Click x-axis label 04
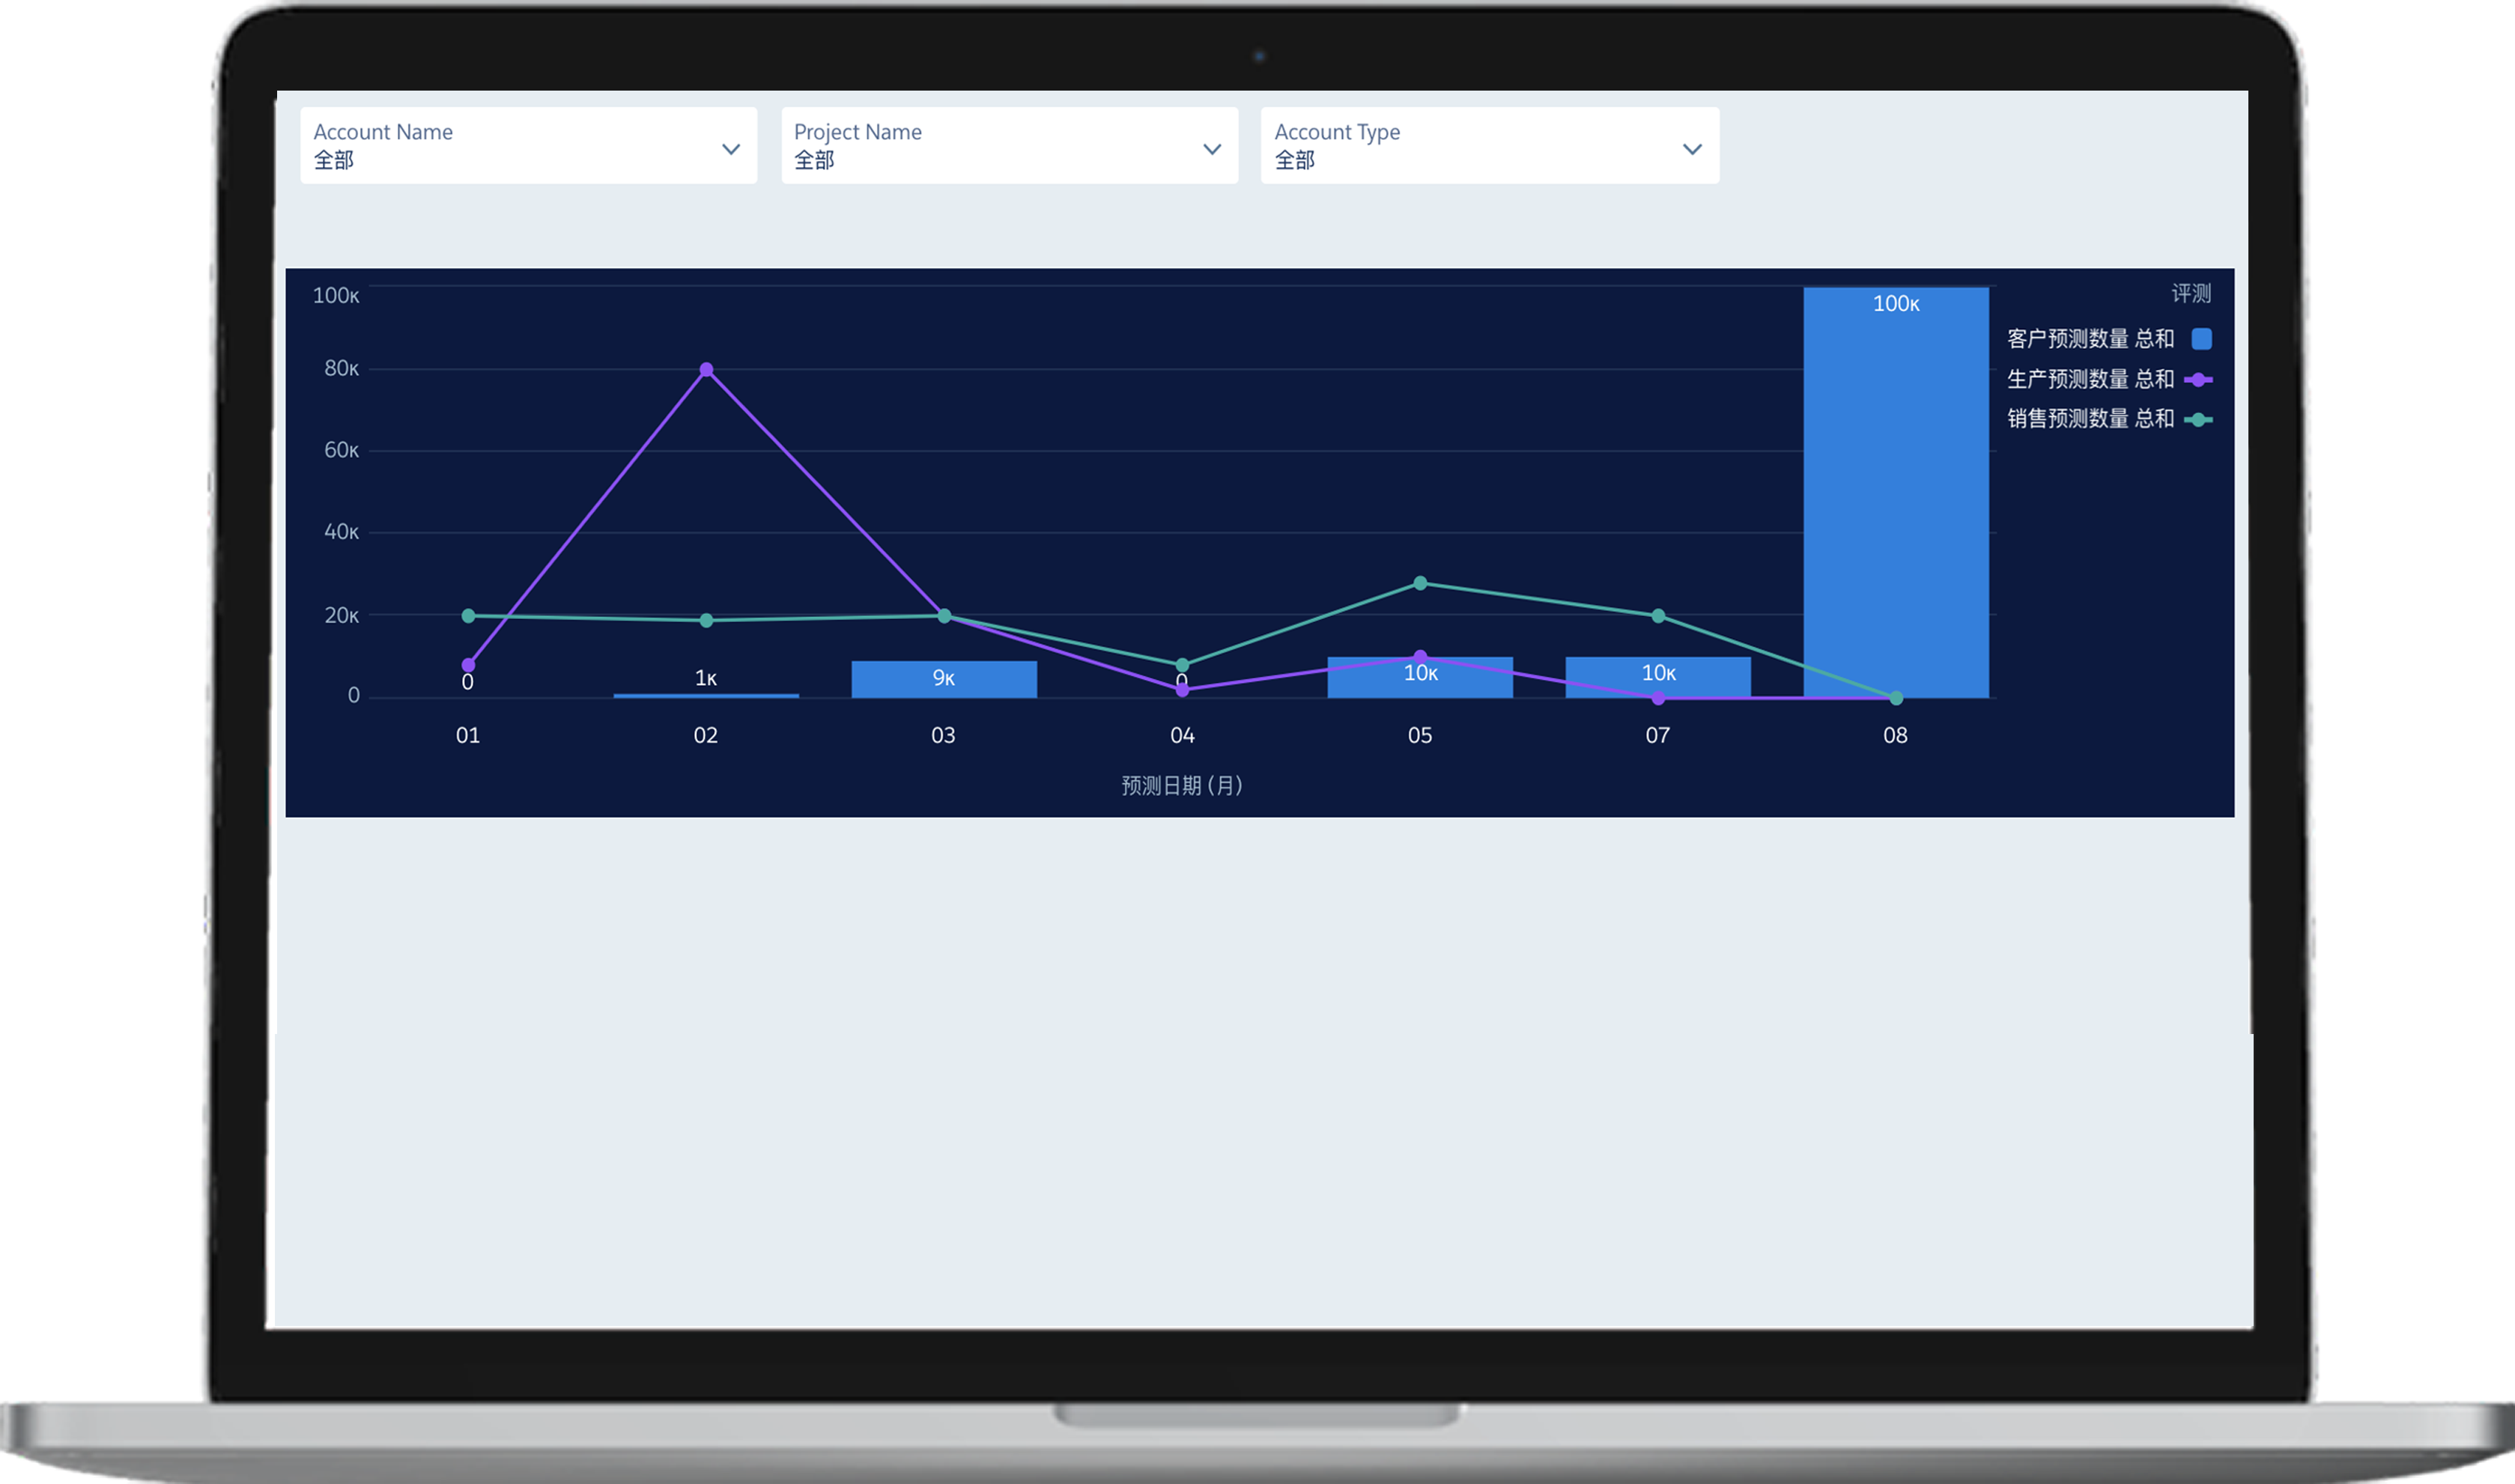The image size is (2515, 1484). click(x=1182, y=736)
